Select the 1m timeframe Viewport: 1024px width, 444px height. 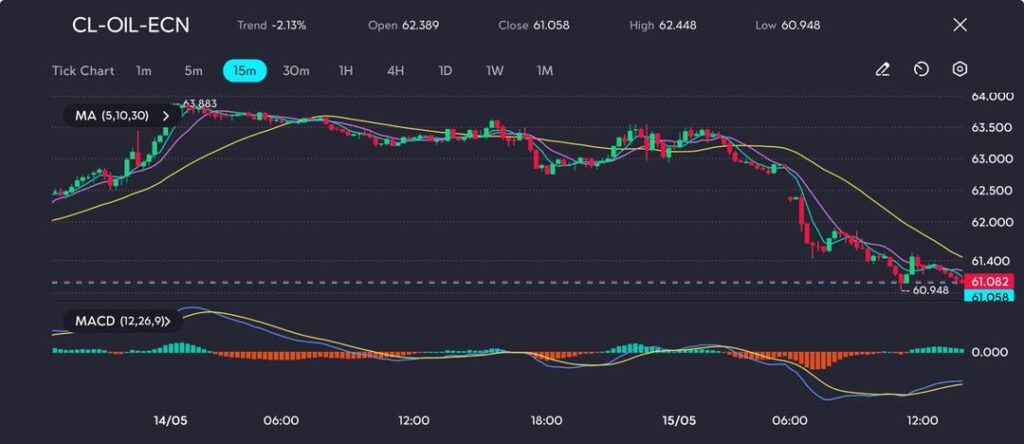pyautogui.click(x=144, y=71)
